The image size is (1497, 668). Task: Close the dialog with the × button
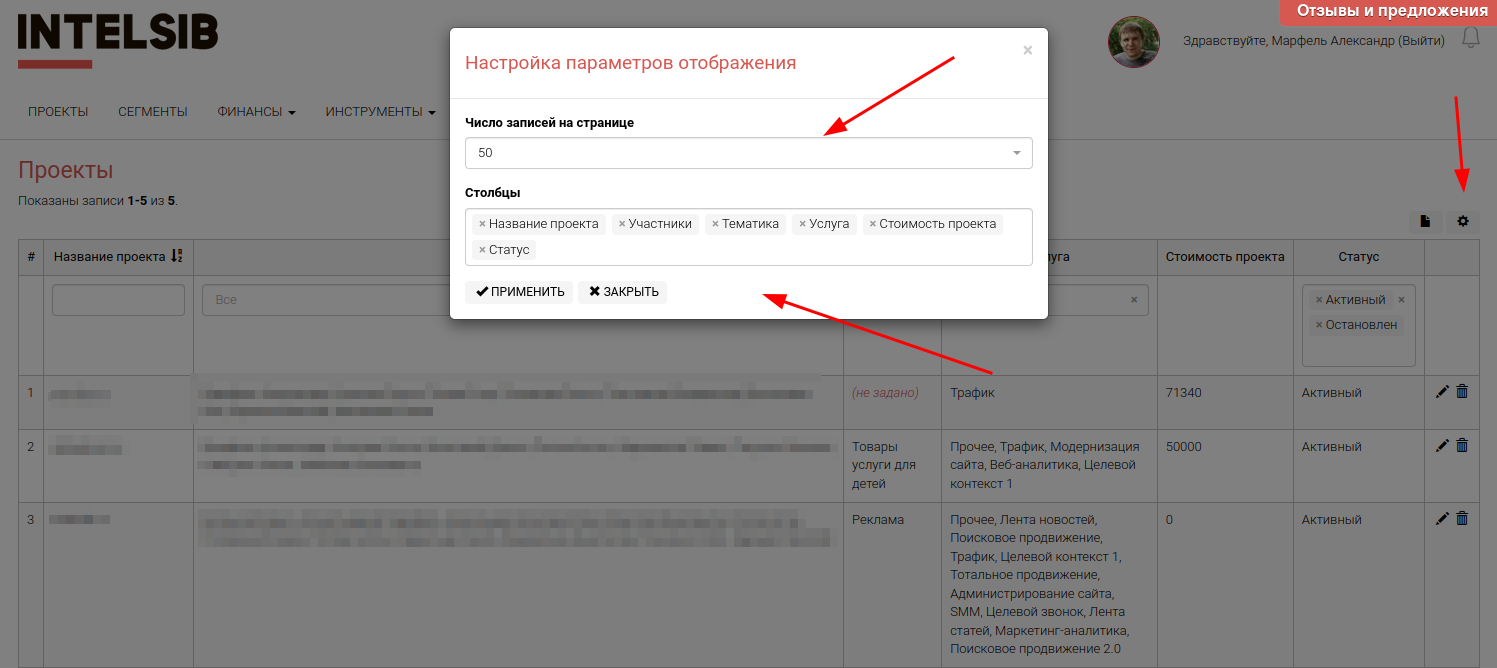tap(1027, 50)
